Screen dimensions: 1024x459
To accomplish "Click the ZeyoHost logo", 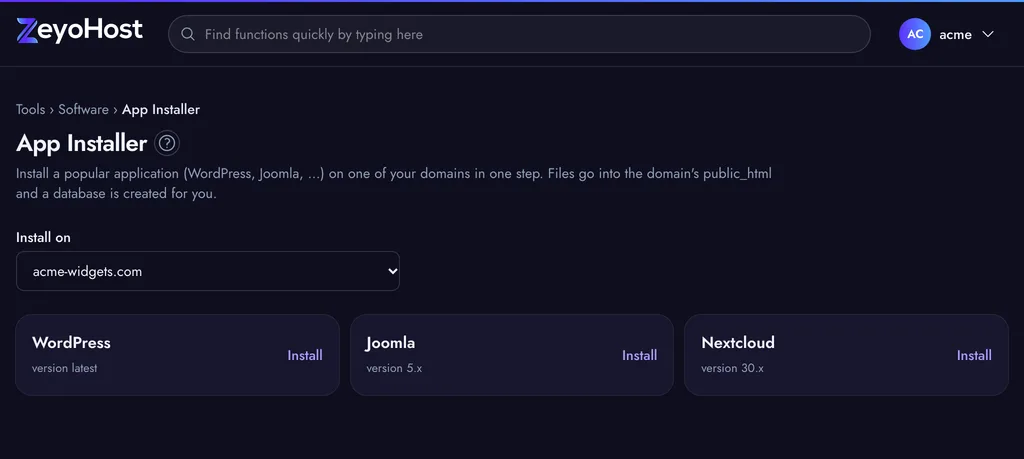I will point(79,31).
